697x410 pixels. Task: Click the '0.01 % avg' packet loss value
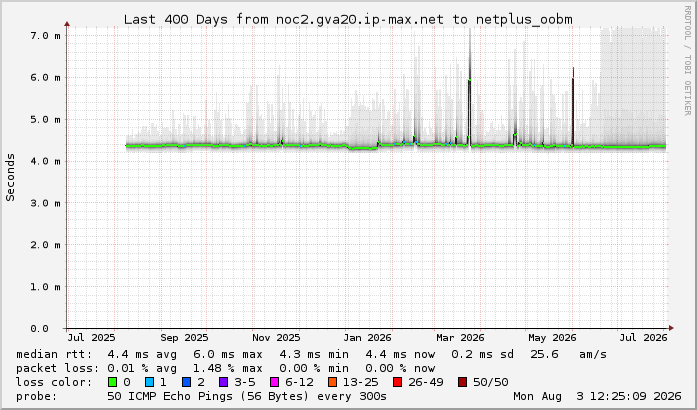142,368
